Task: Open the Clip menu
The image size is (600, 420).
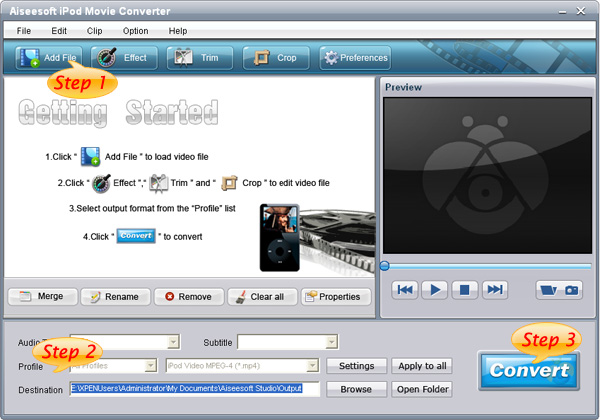Action: [x=94, y=31]
